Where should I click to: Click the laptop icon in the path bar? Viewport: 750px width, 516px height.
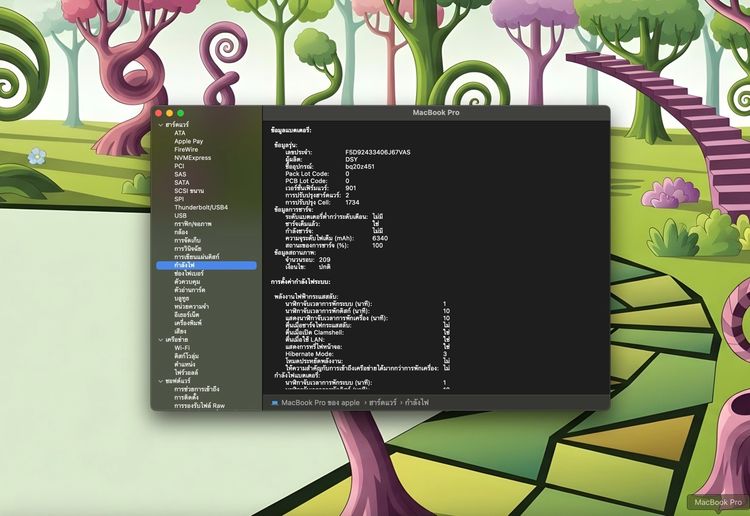coord(274,402)
